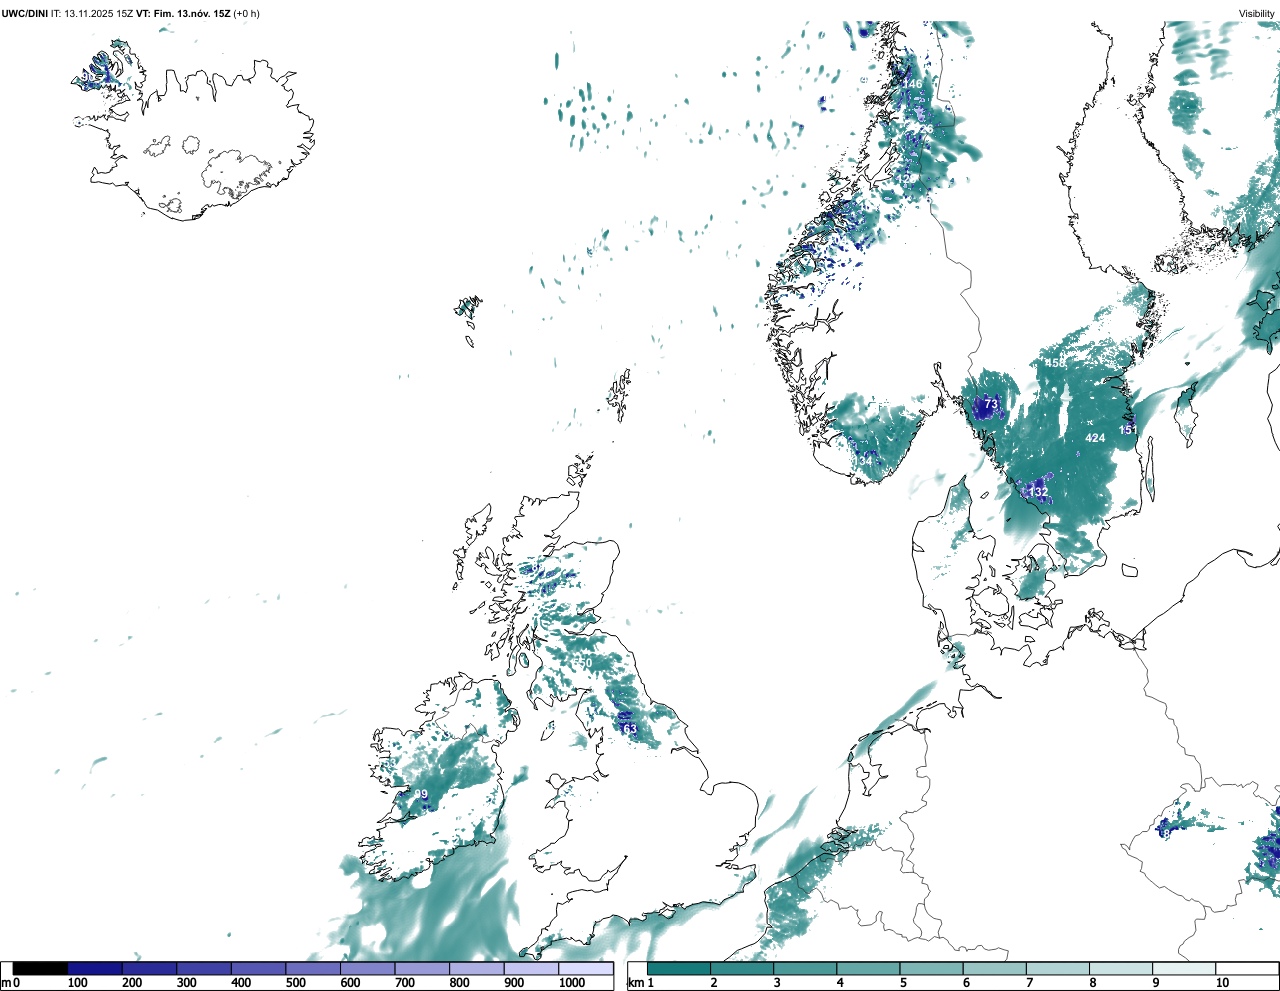Select the 300–400 m legend swatch

[x=204, y=968]
